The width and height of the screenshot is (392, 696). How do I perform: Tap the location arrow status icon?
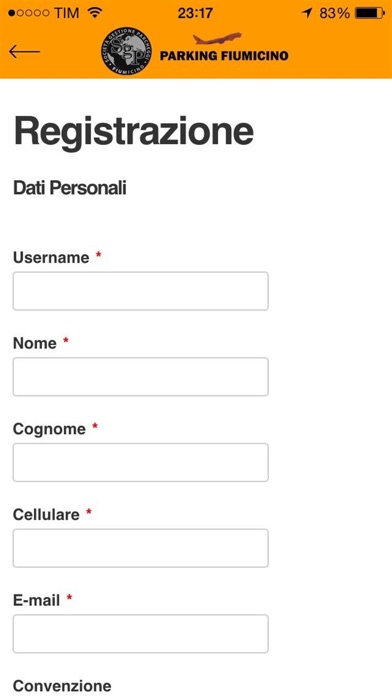tap(307, 13)
